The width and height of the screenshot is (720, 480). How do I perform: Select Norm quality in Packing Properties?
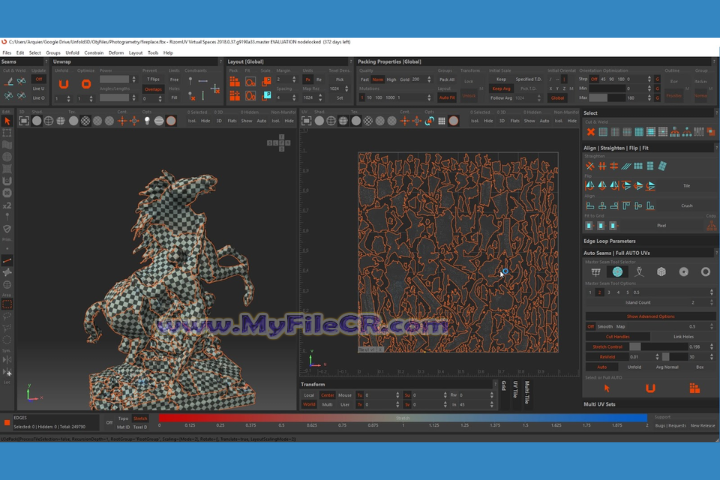377,79
